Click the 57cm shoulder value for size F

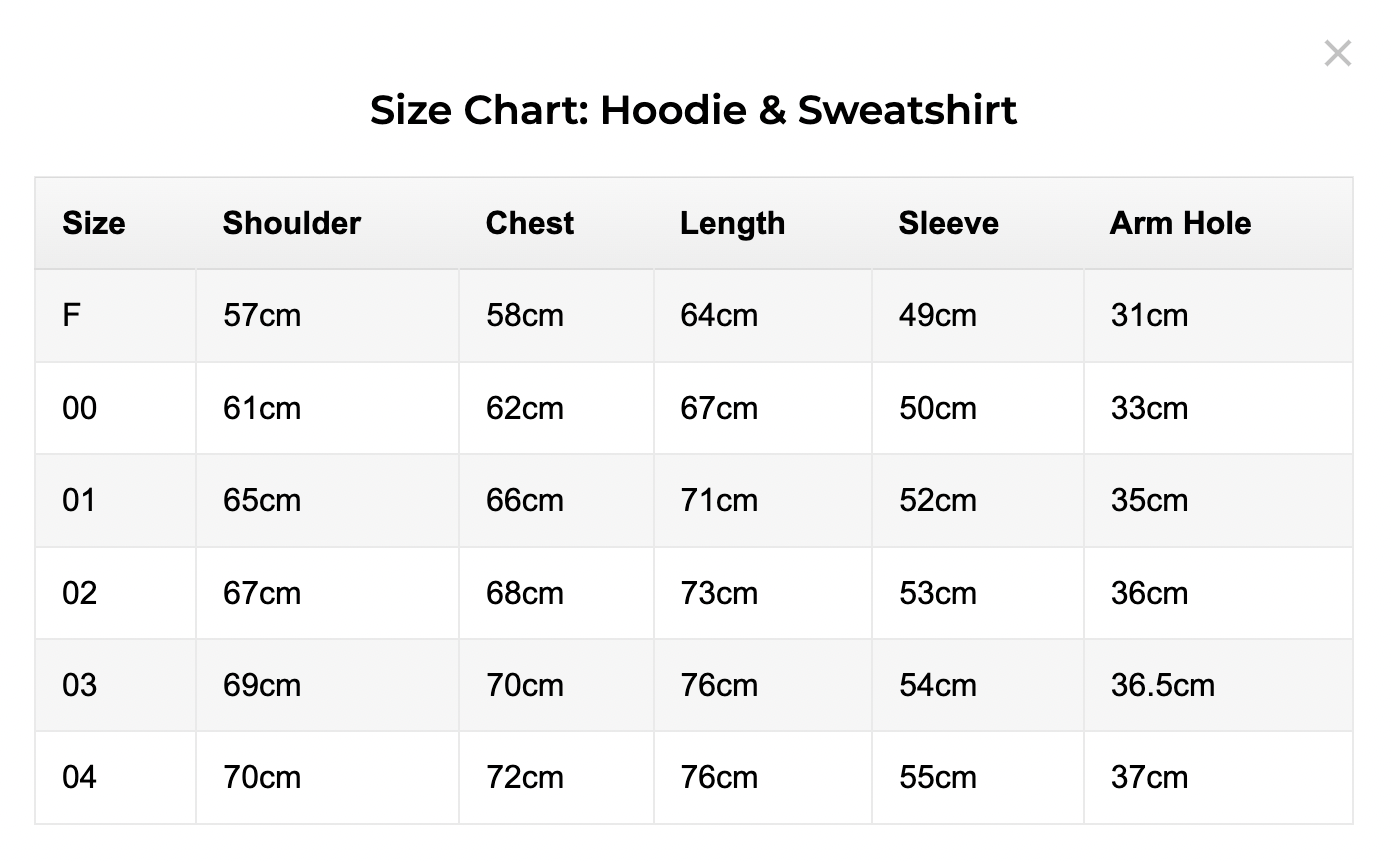(x=262, y=316)
